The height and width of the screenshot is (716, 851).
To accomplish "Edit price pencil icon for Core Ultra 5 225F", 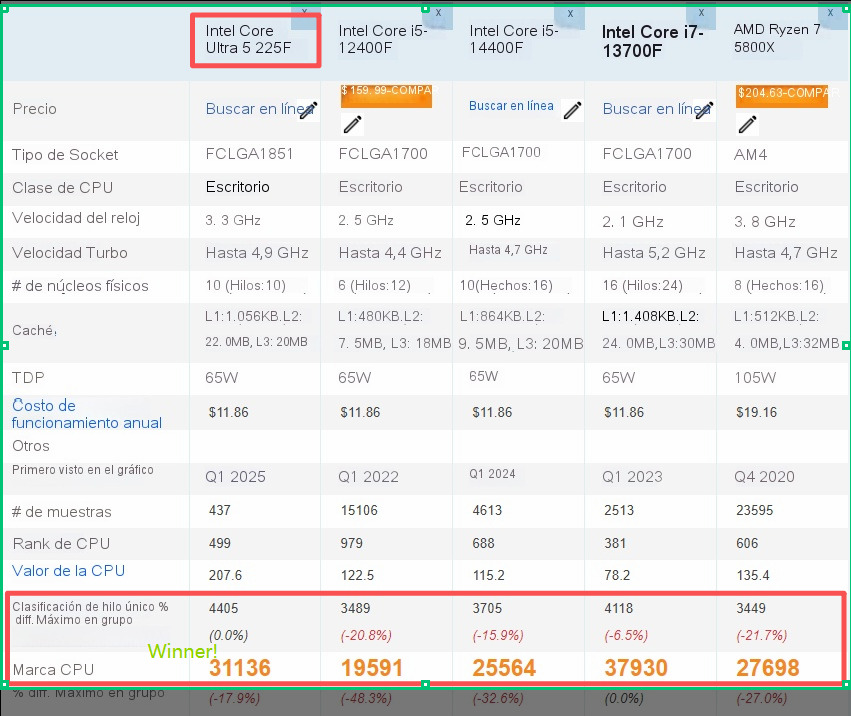I will (309, 110).
